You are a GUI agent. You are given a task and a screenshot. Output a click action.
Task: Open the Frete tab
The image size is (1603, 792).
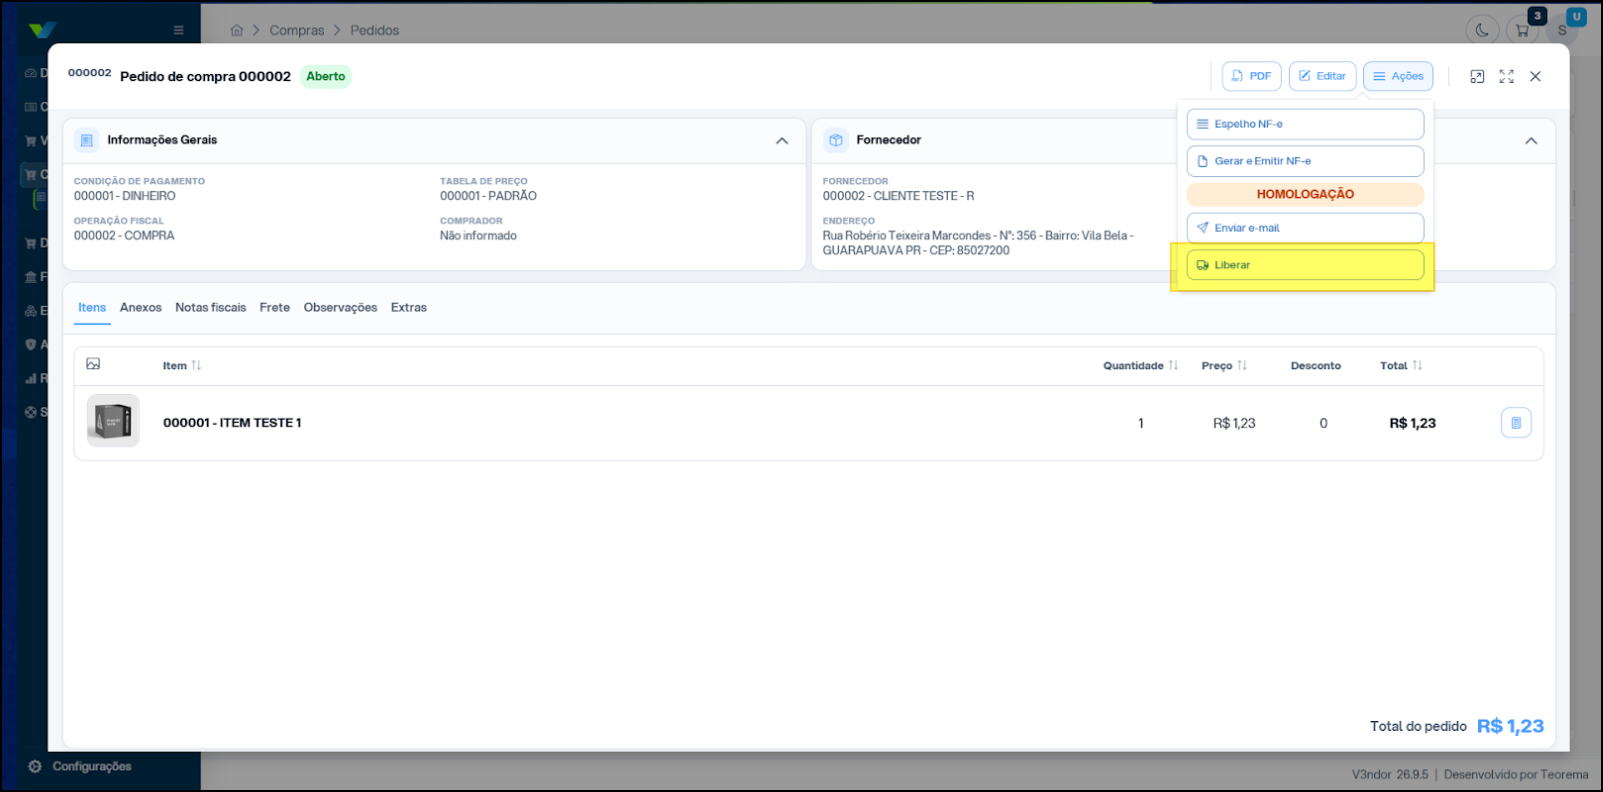274,308
